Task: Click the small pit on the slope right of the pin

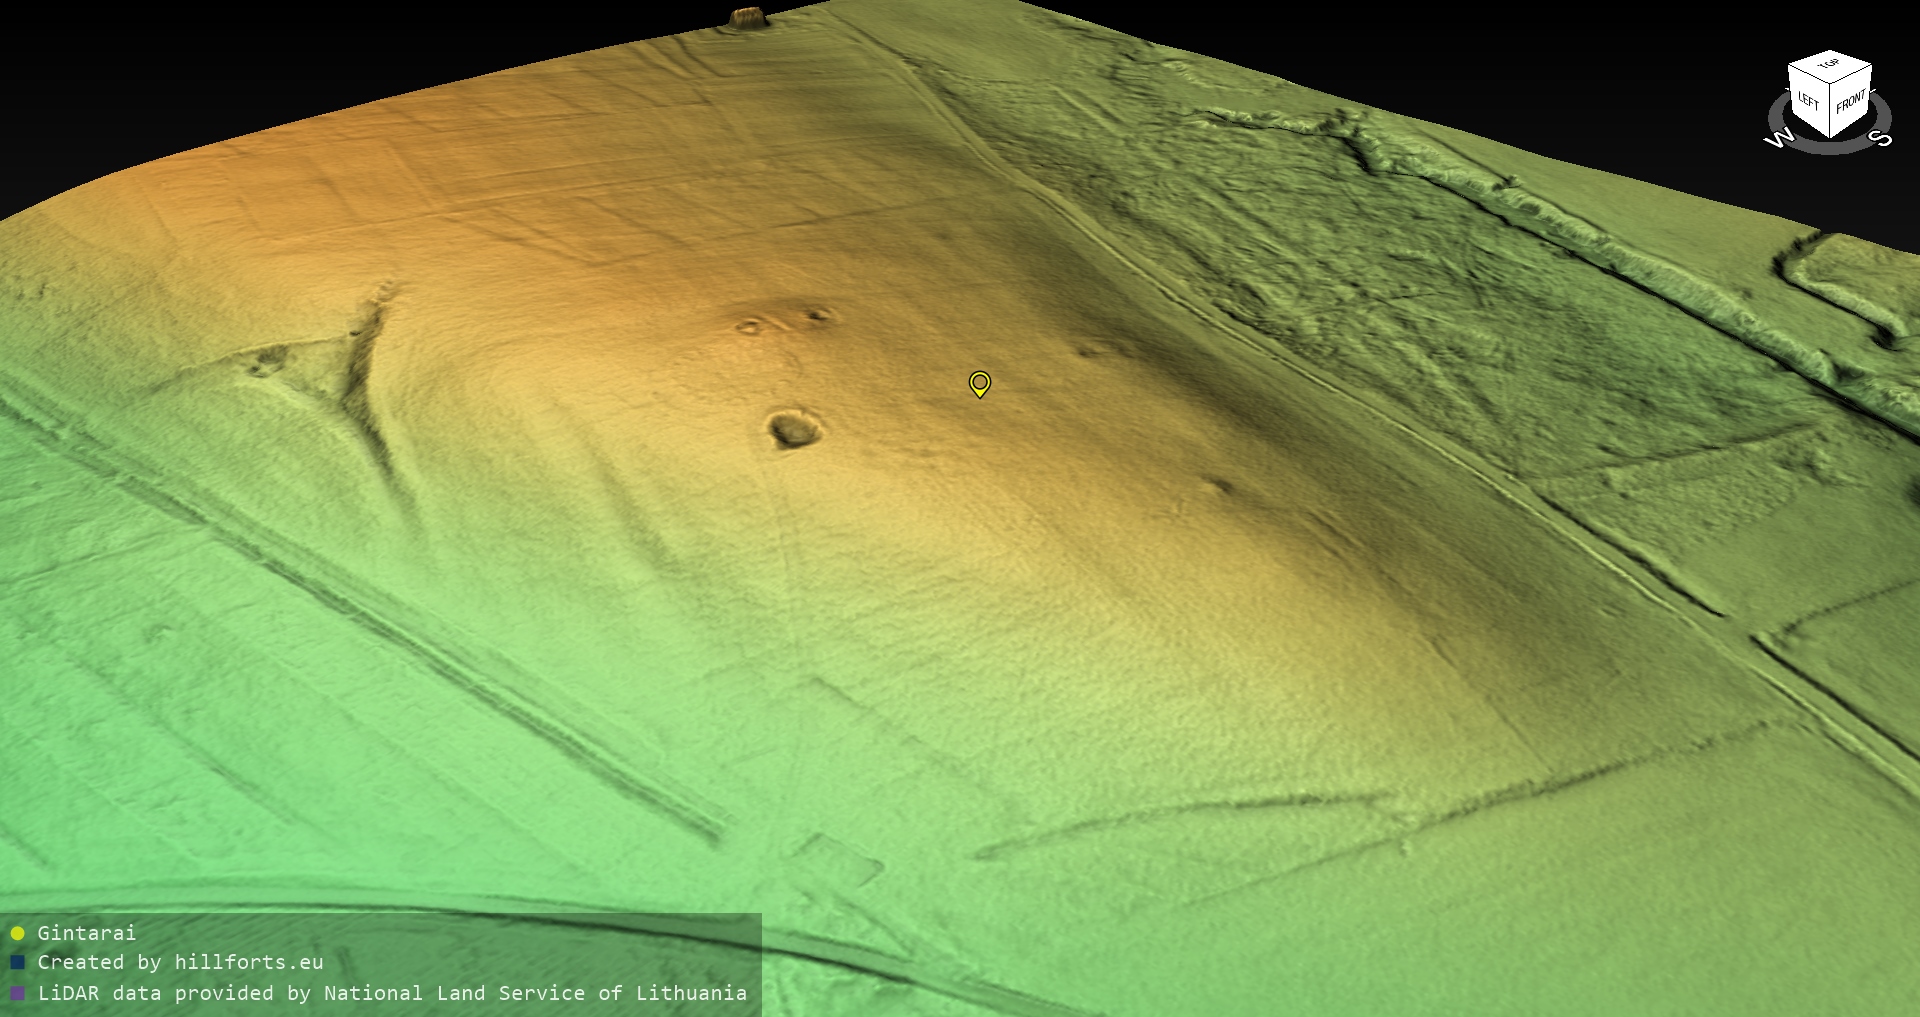Action: (x=1218, y=486)
